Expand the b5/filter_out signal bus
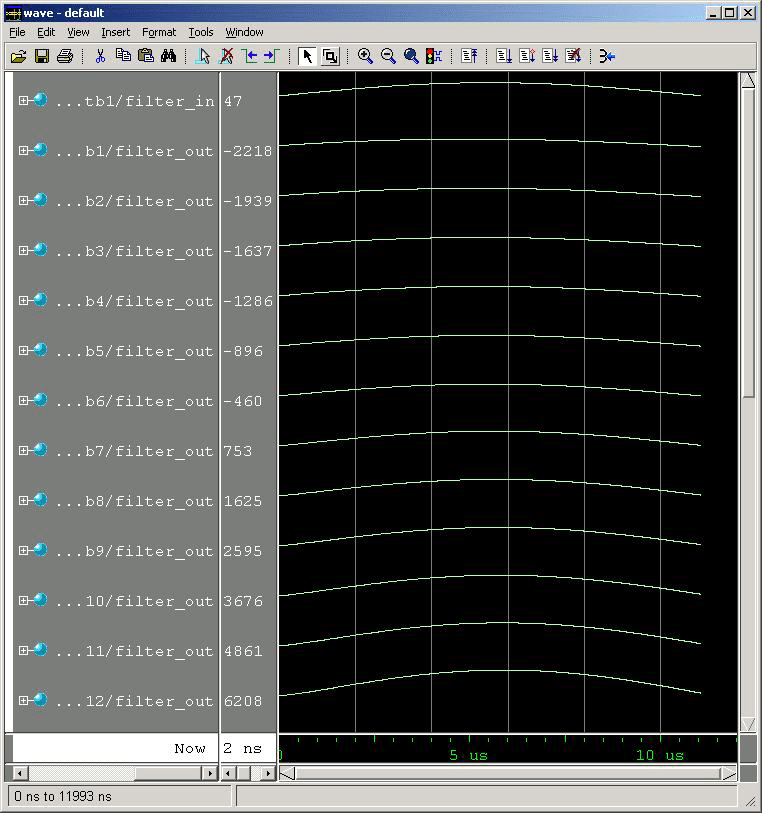Viewport: 762px width, 813px height. pos(23,351)
